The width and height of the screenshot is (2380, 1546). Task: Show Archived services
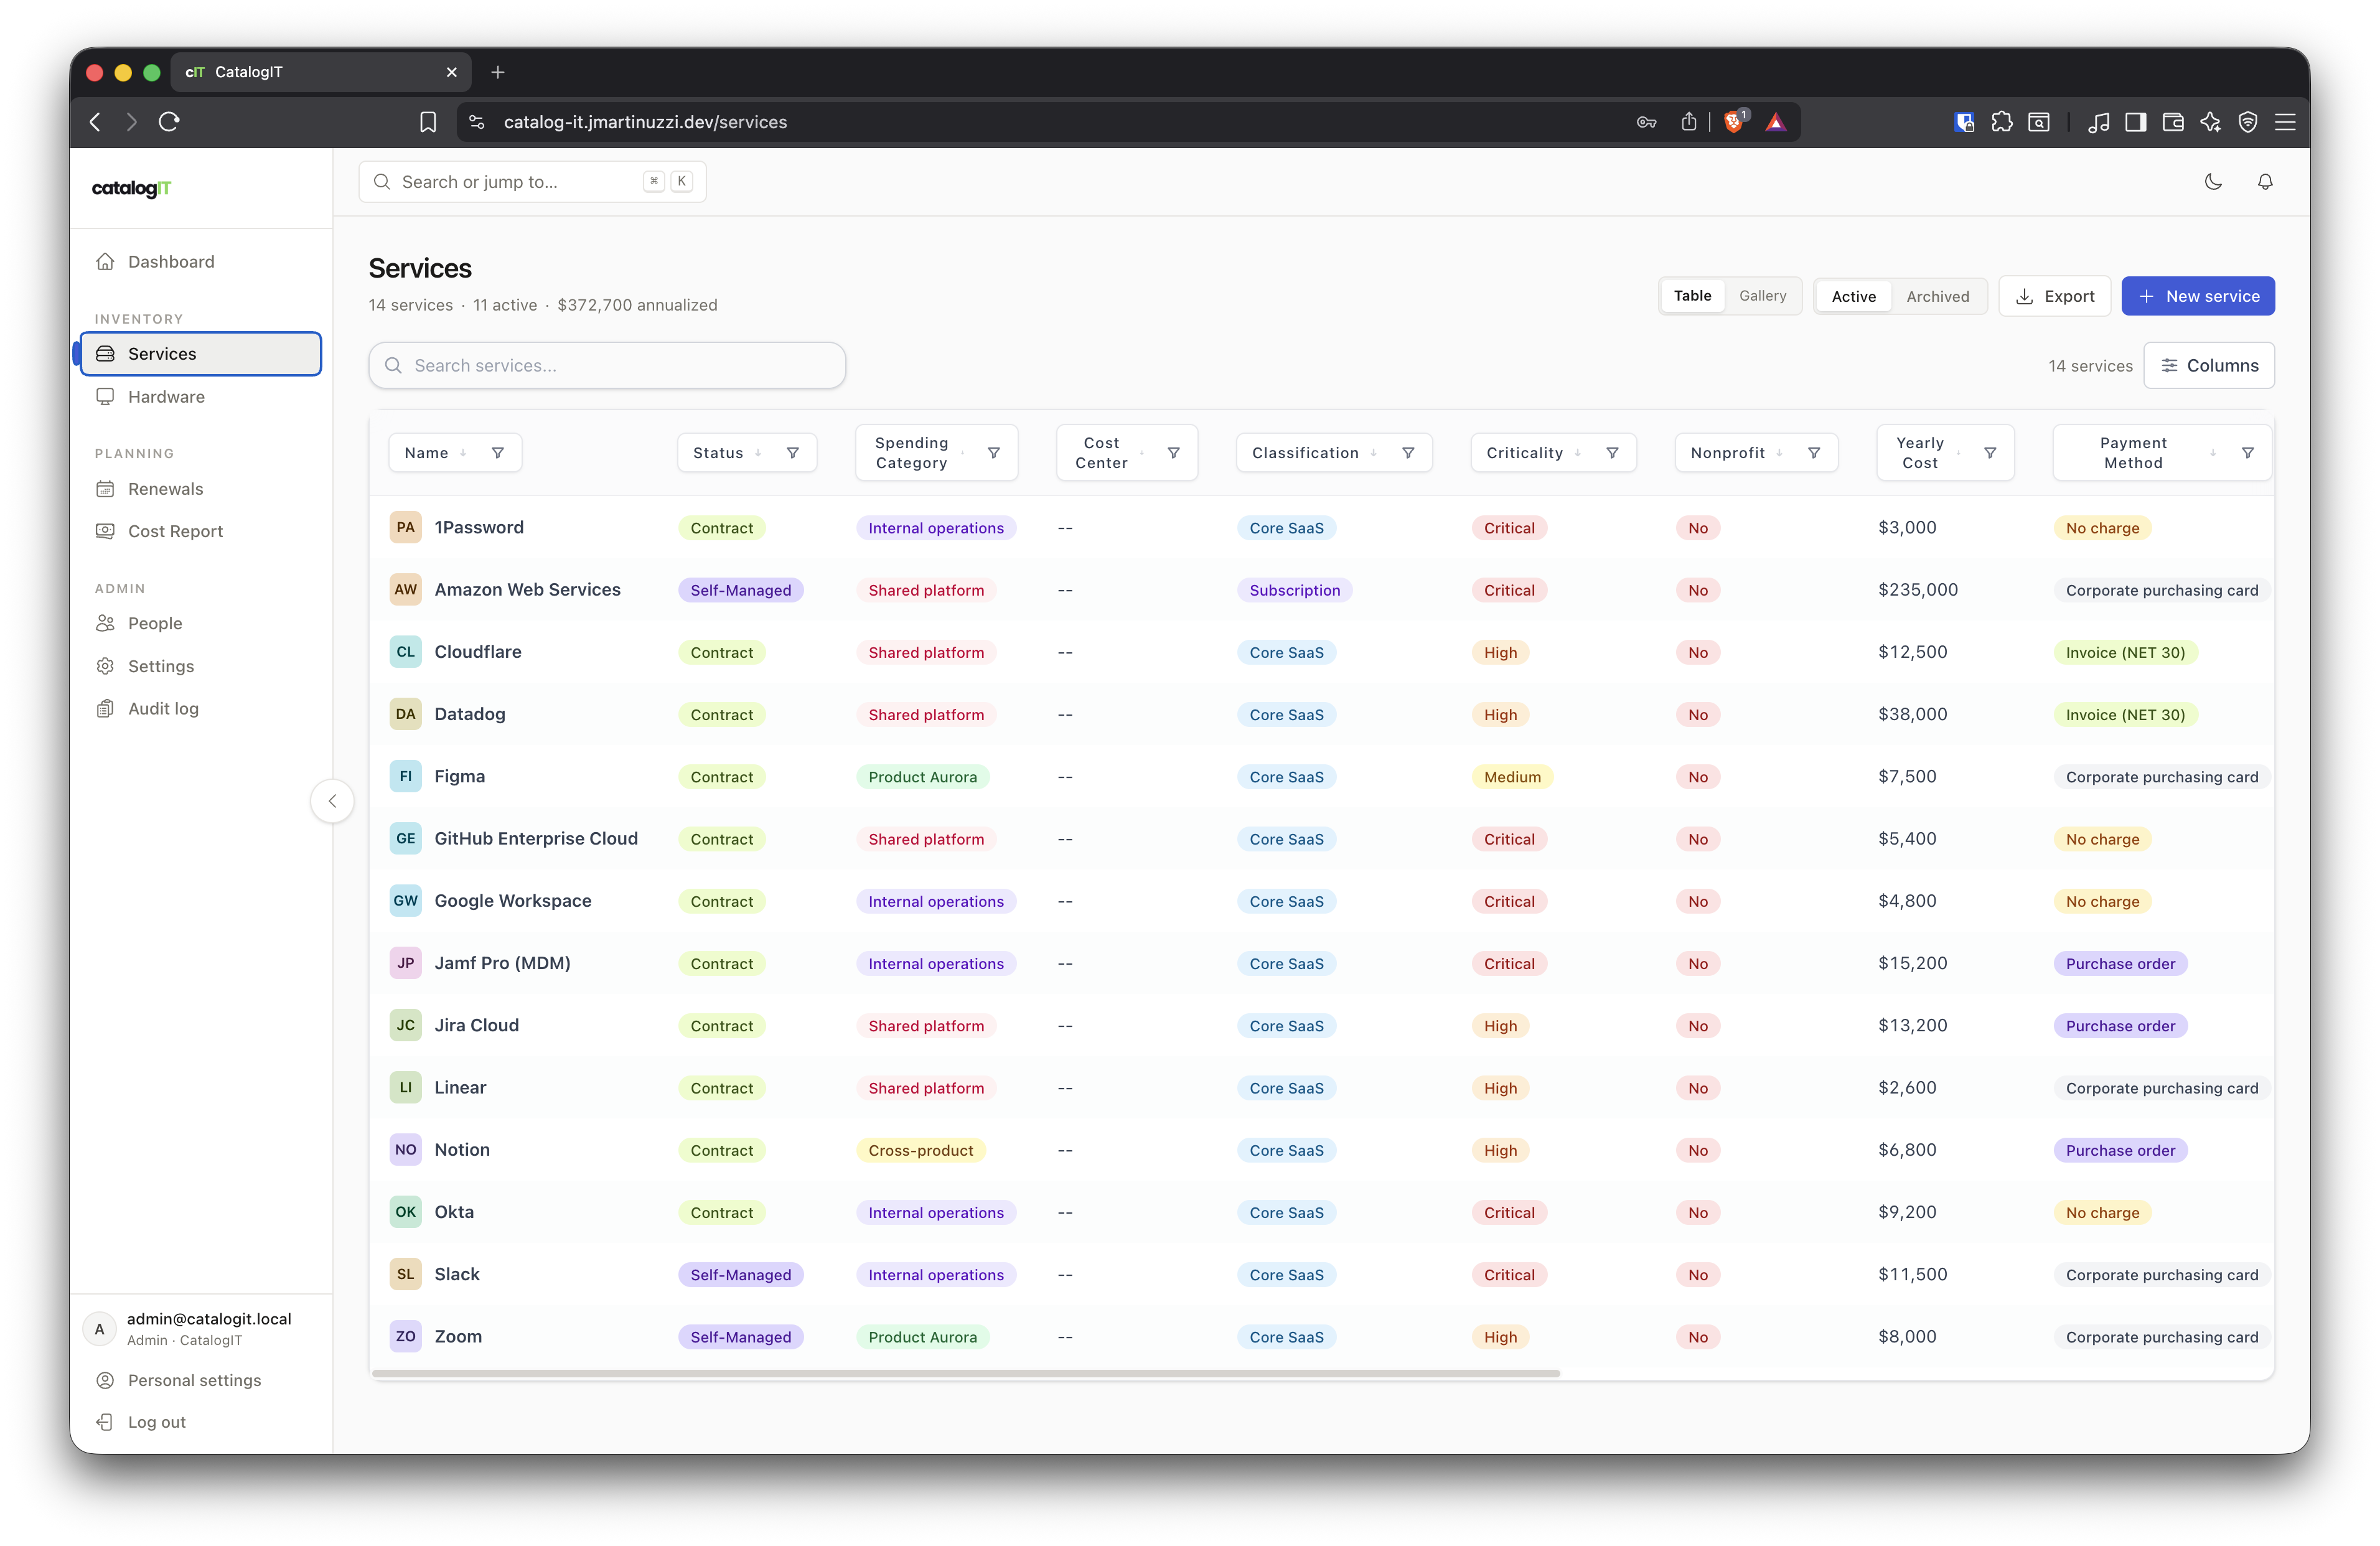pyautogui.click(x=1937, y=296)
